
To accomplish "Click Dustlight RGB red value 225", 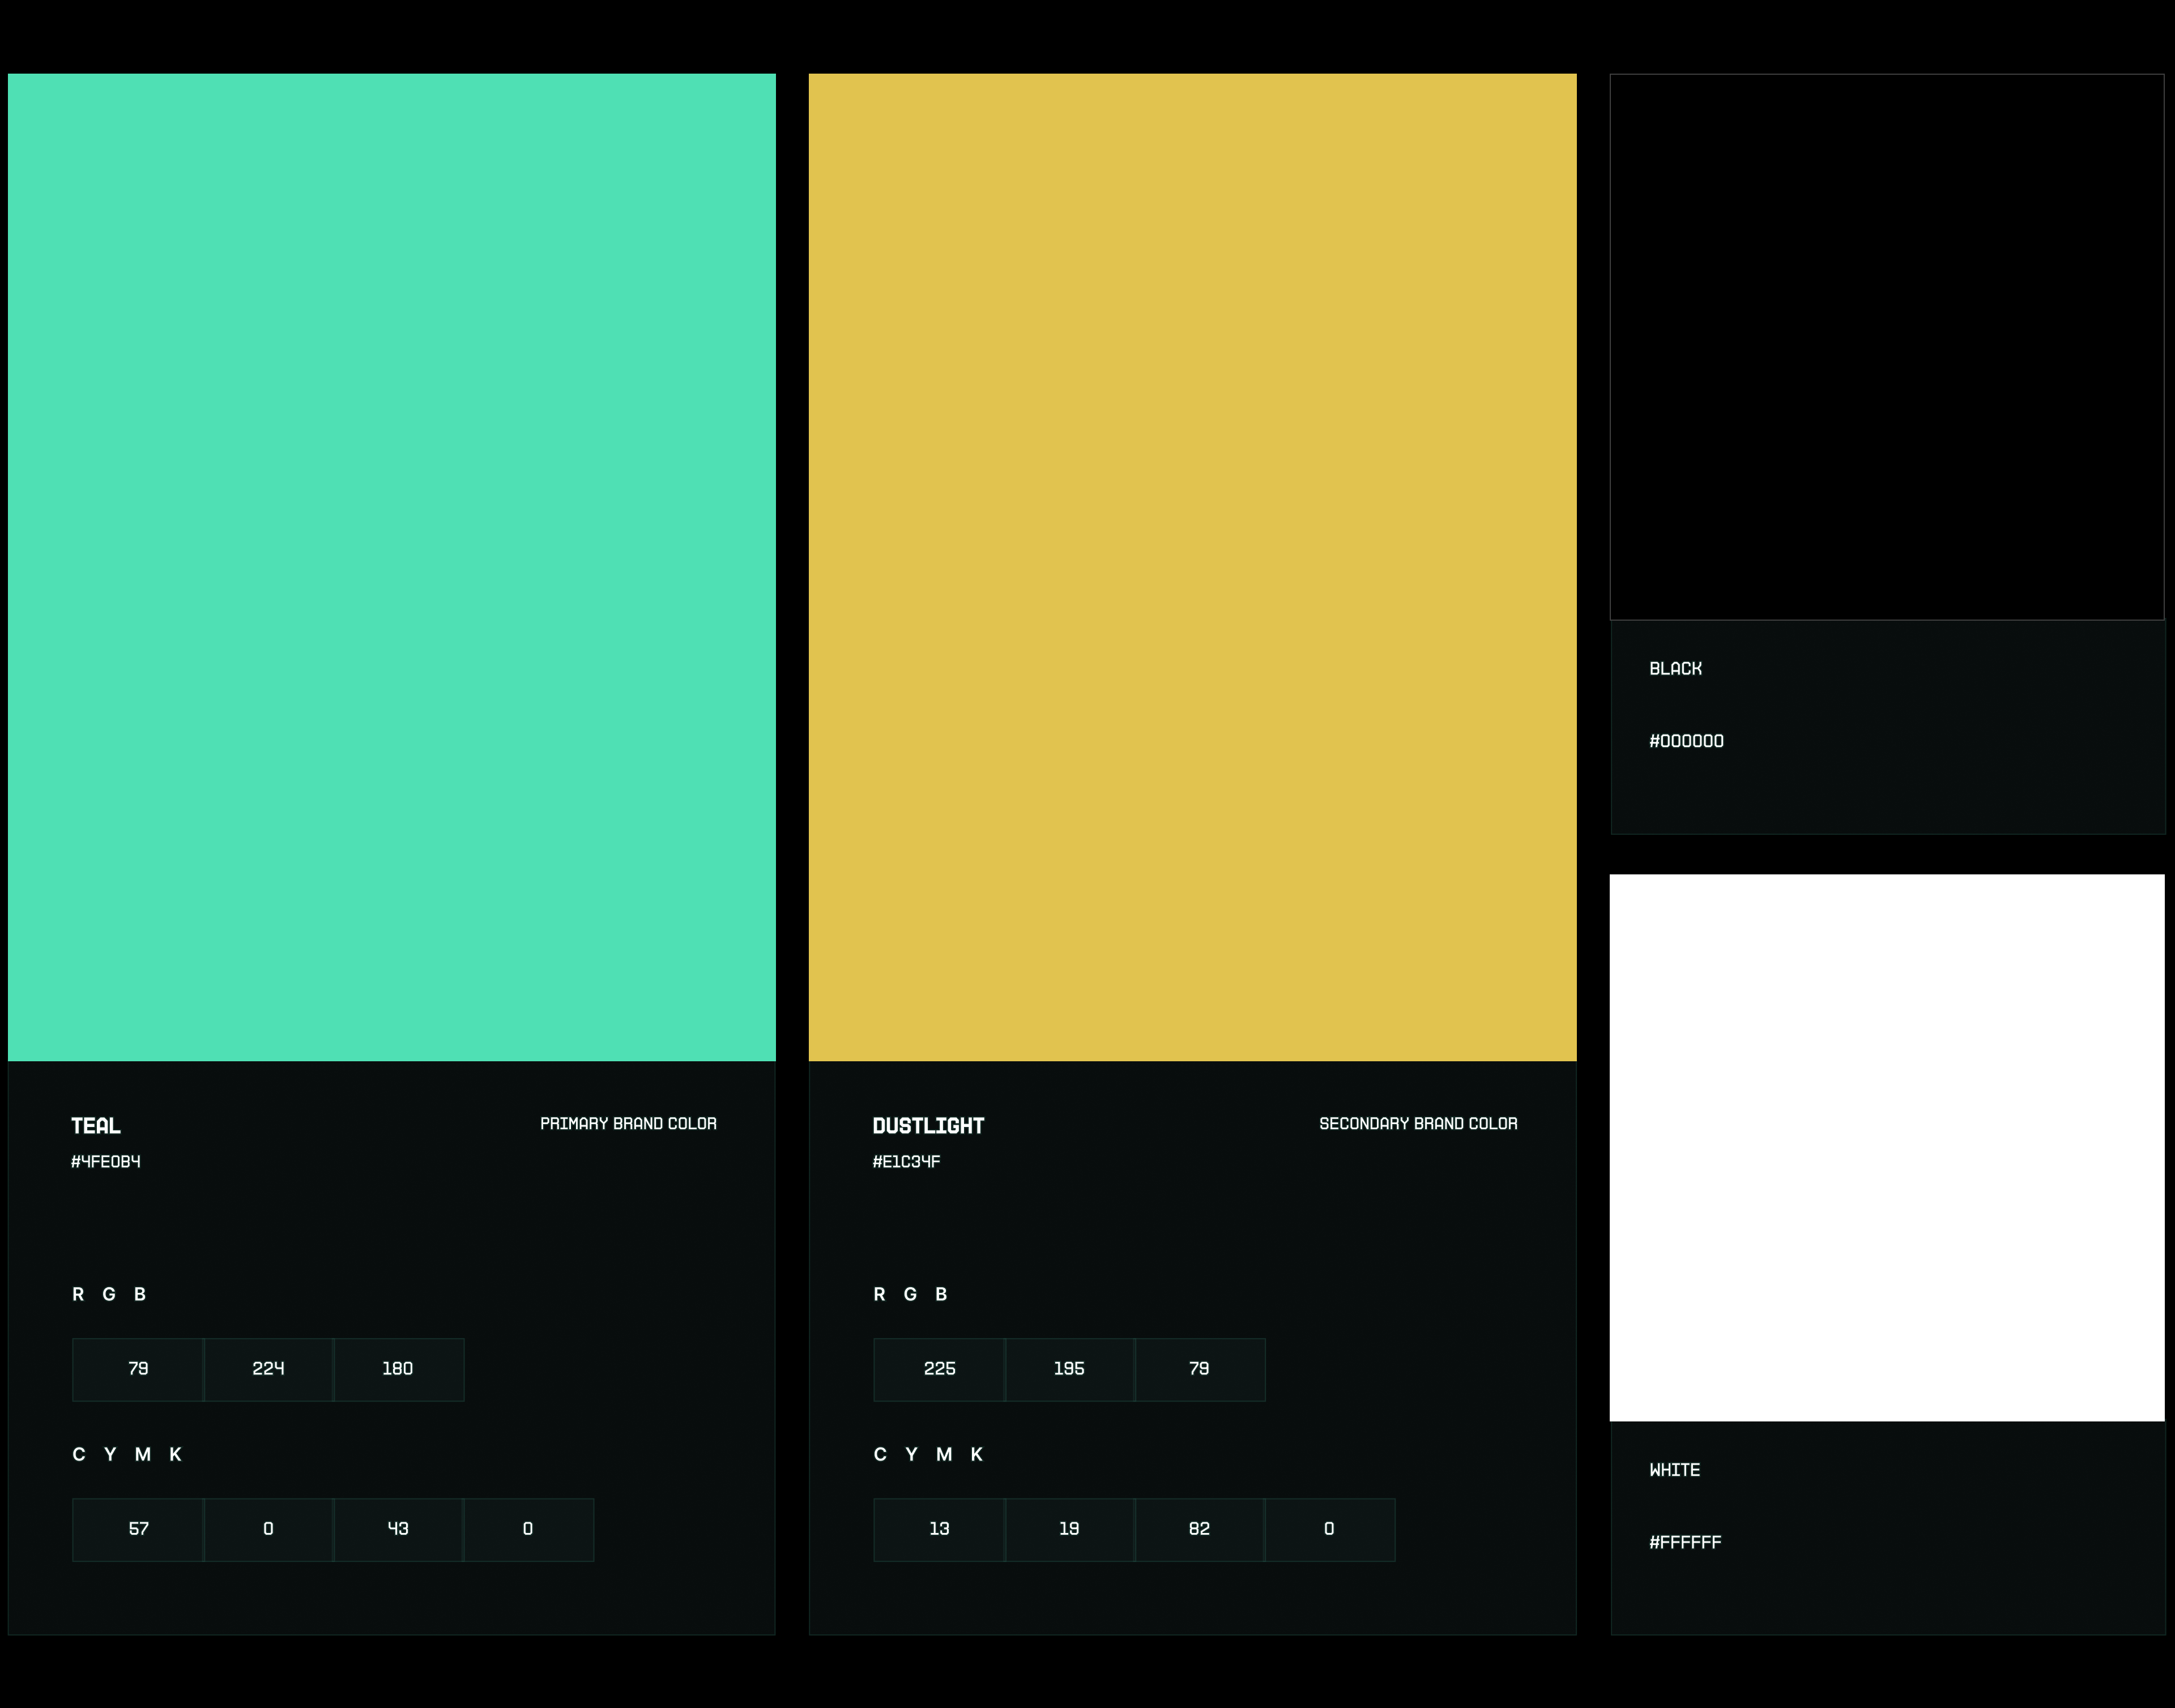I will pyautogui.click(x=939, y=1369).
